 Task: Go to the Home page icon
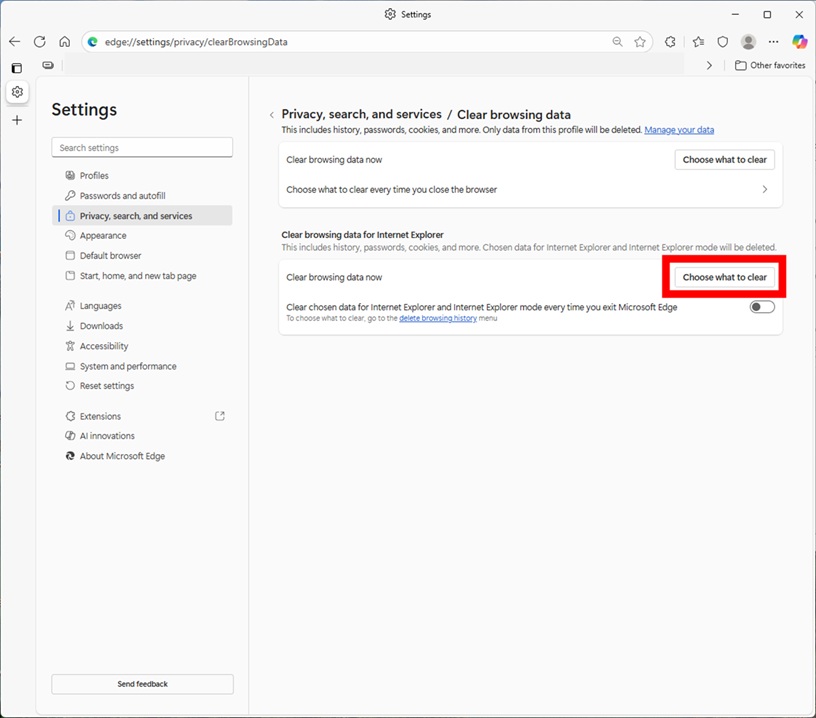coord(65,42)
